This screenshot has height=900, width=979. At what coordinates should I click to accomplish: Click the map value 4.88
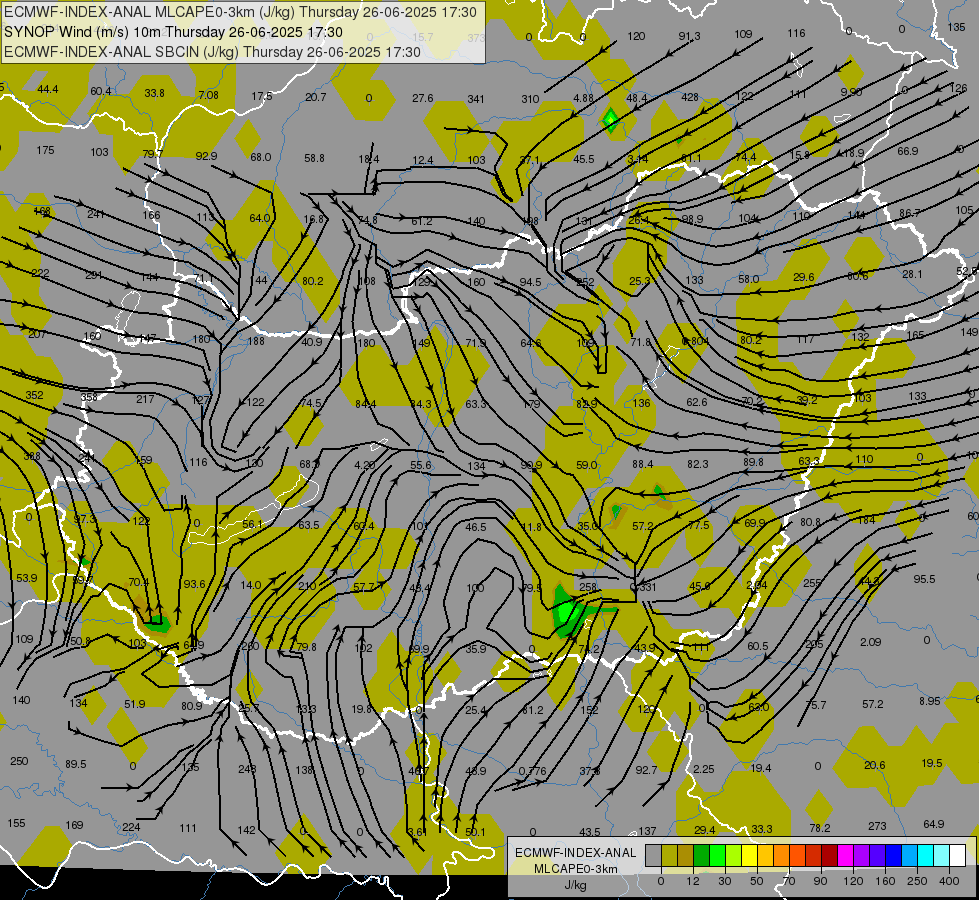pyautogui.click(x=583, y=98)
